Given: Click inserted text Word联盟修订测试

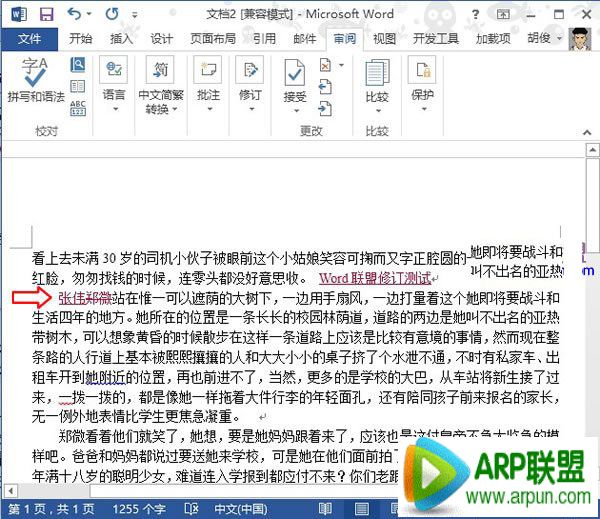Looking at the screenshot, I should pyautogui.click(x=375, y=278).
